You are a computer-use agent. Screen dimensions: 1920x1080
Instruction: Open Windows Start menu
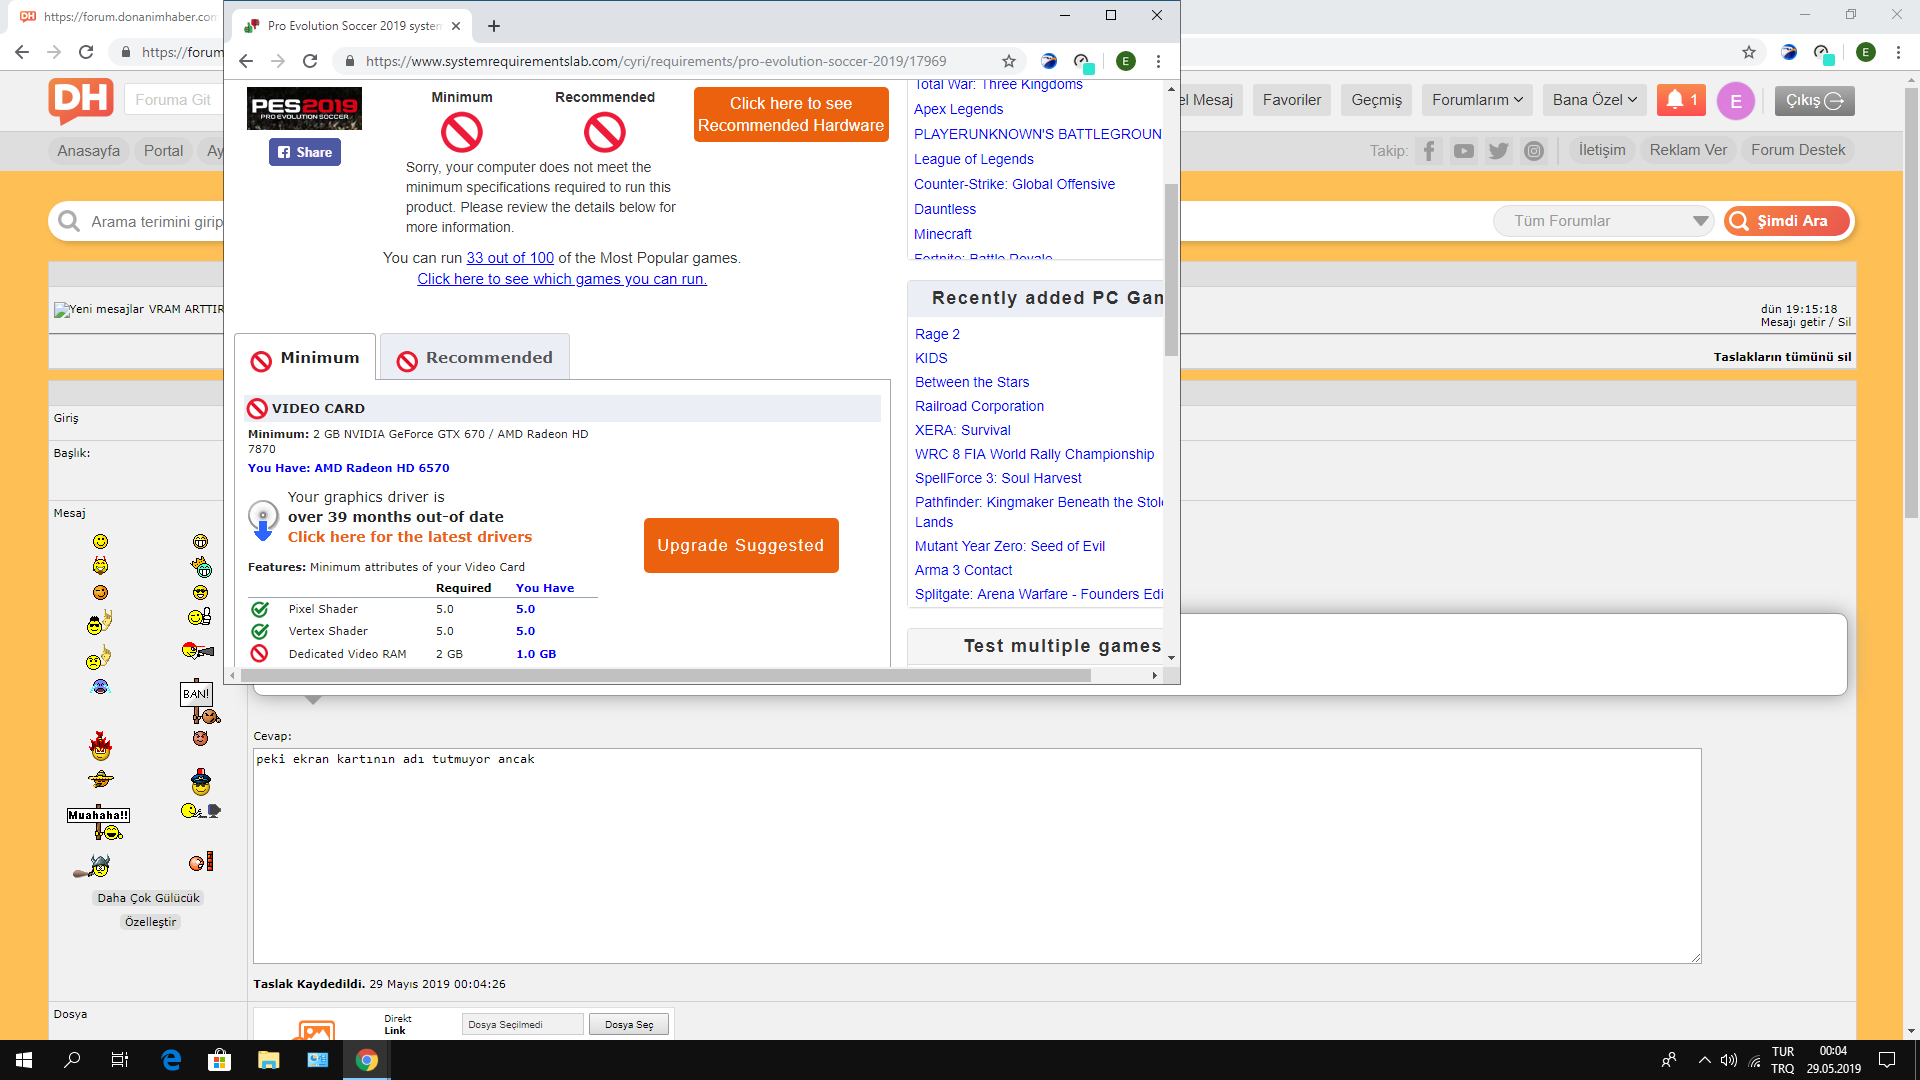click(24, 1060)
